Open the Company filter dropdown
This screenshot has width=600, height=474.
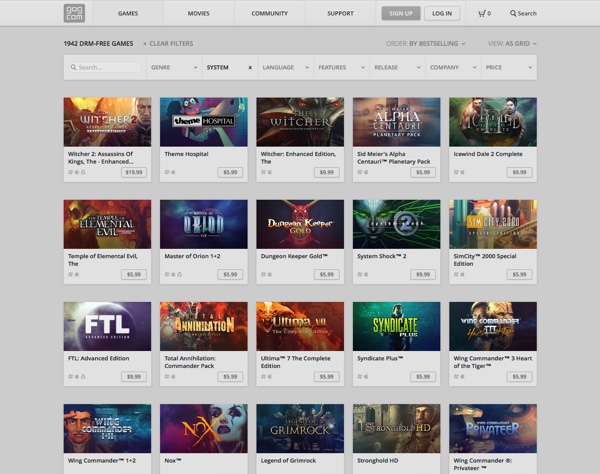(453, 67)
